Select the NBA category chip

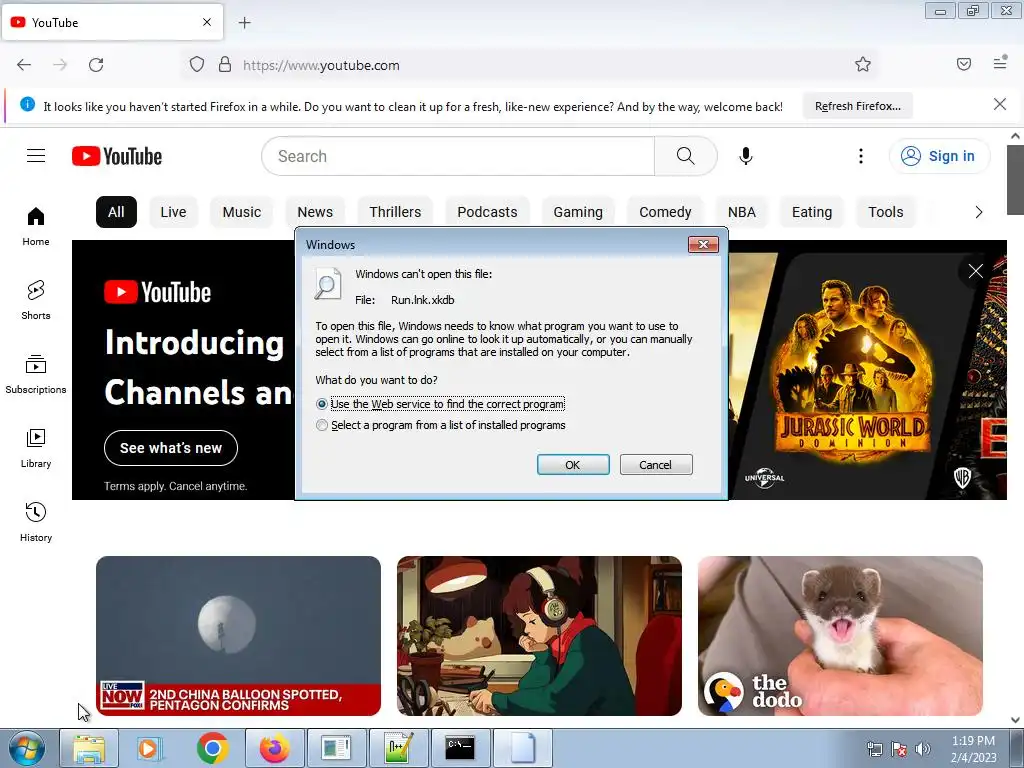(742, 212)
